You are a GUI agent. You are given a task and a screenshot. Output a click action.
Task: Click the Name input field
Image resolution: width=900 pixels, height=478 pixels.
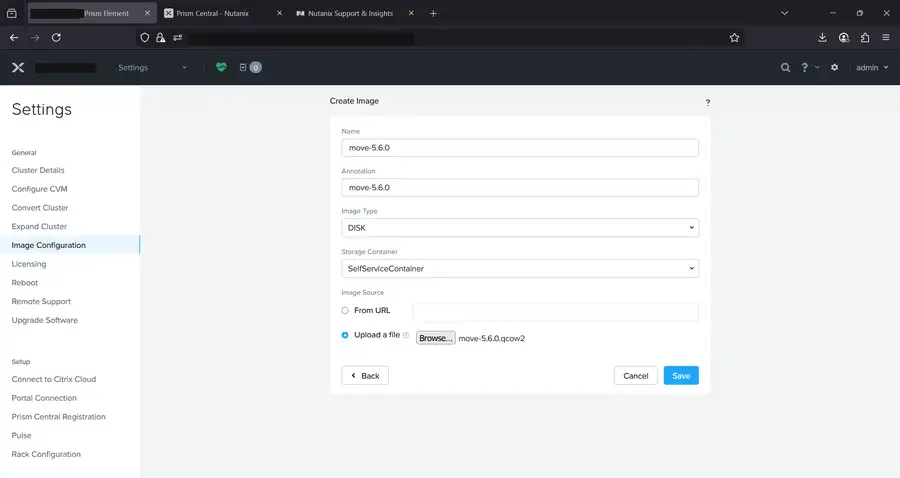point(520,147)
